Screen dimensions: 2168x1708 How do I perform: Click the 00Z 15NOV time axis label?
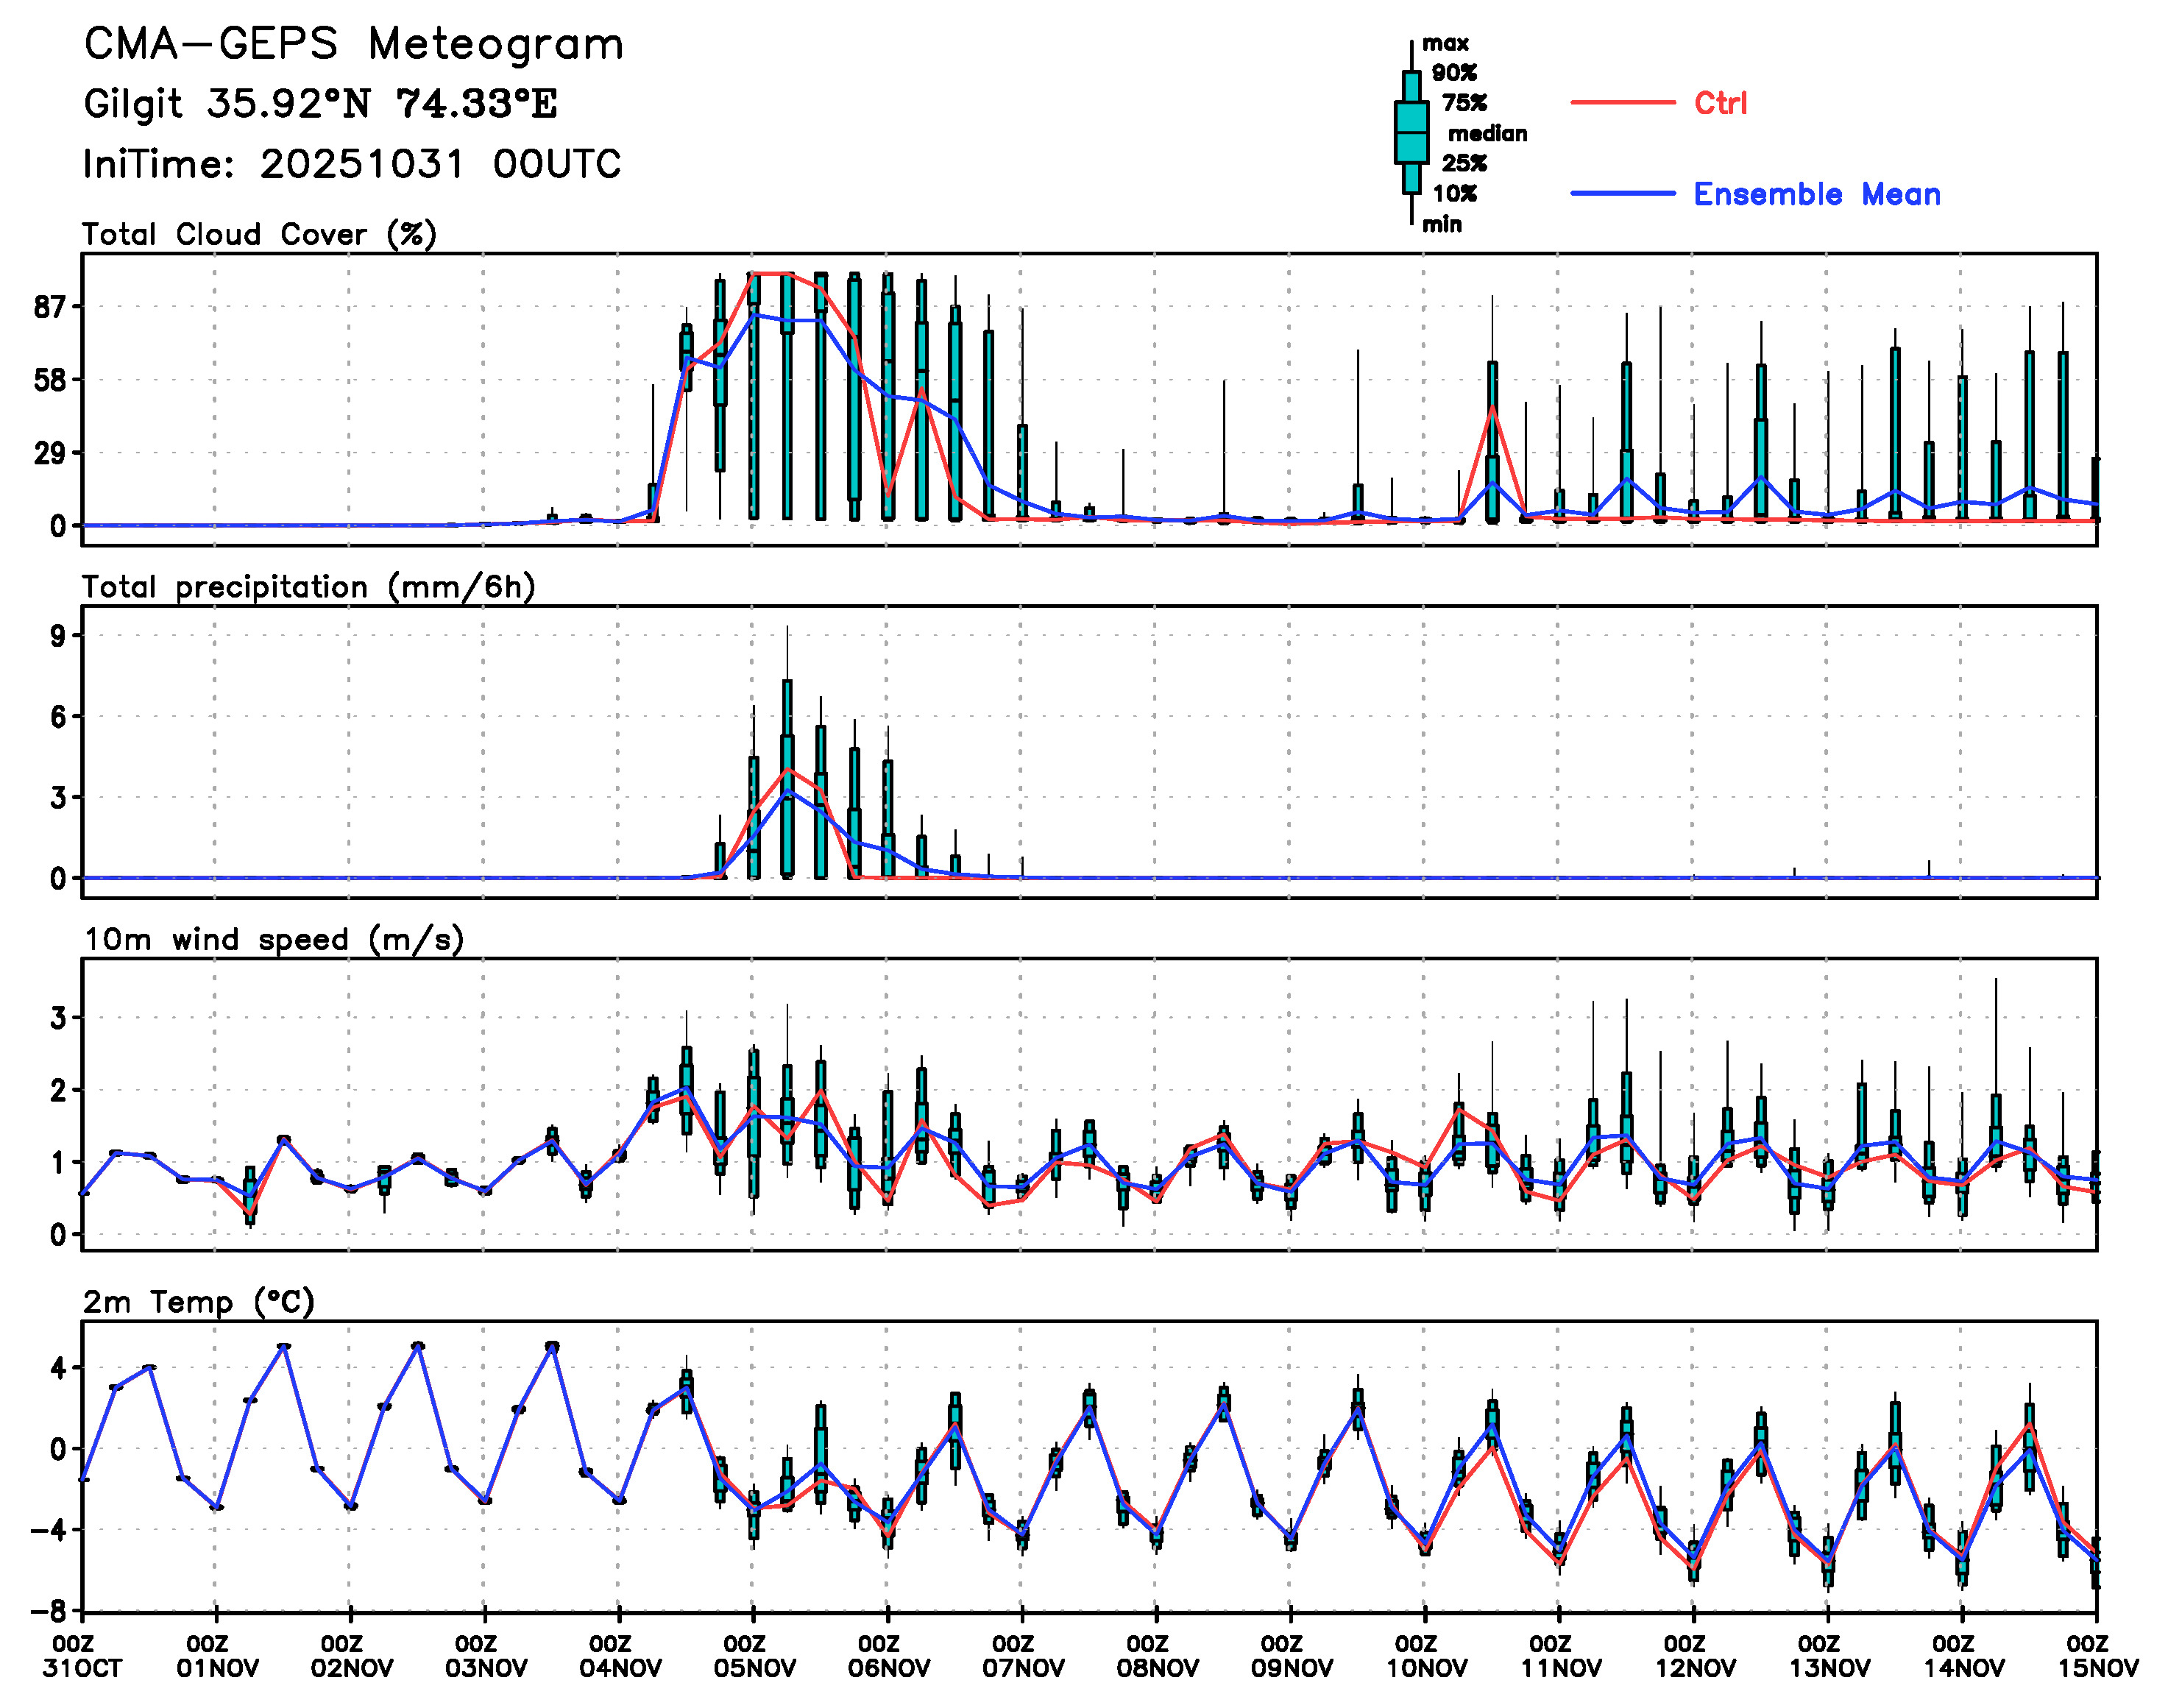click(2096, 1656)
